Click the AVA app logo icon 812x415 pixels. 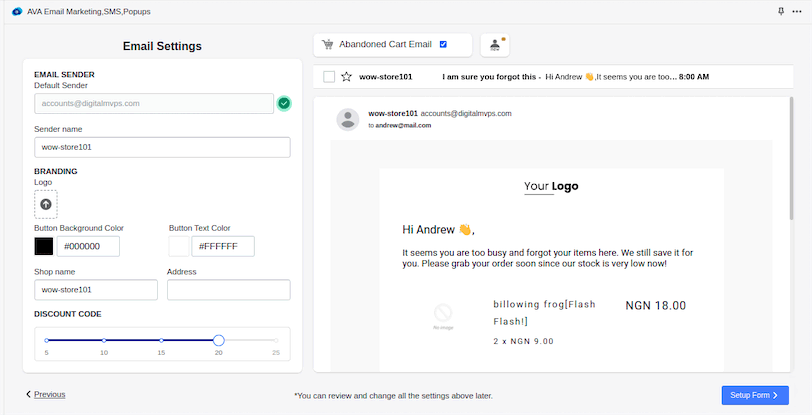coord(17,11)
